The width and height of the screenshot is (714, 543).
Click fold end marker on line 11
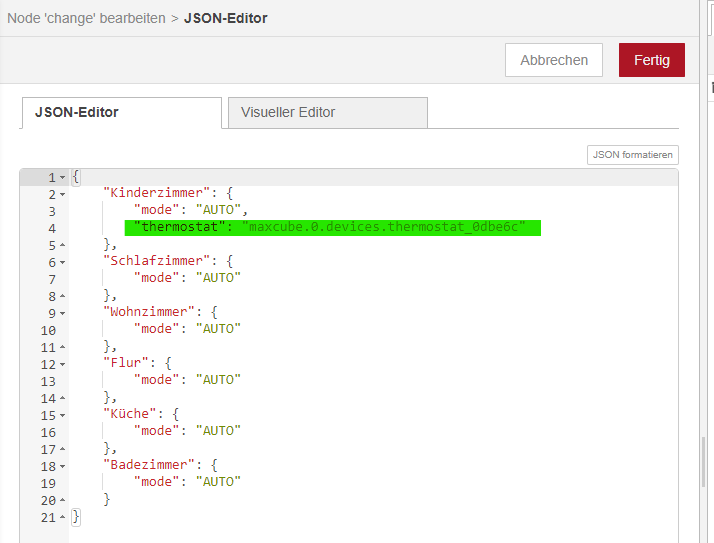62,347
